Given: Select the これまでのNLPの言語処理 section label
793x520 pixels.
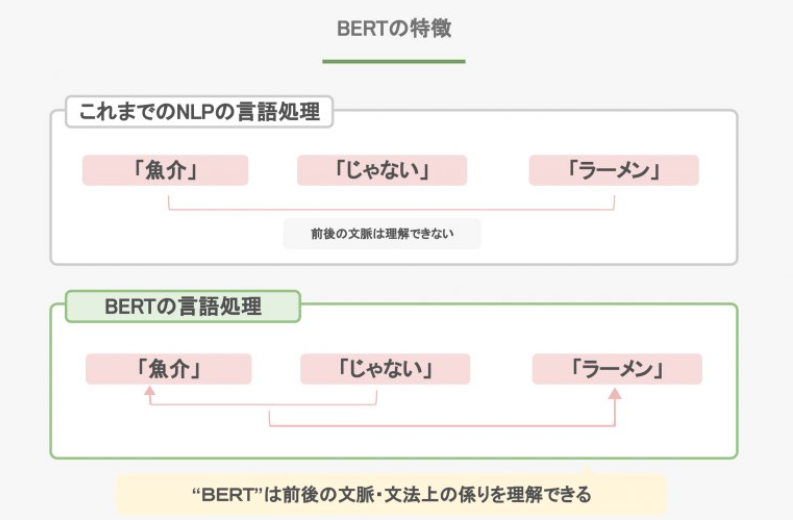Looking at the screenshot, I should pos(200,112).
